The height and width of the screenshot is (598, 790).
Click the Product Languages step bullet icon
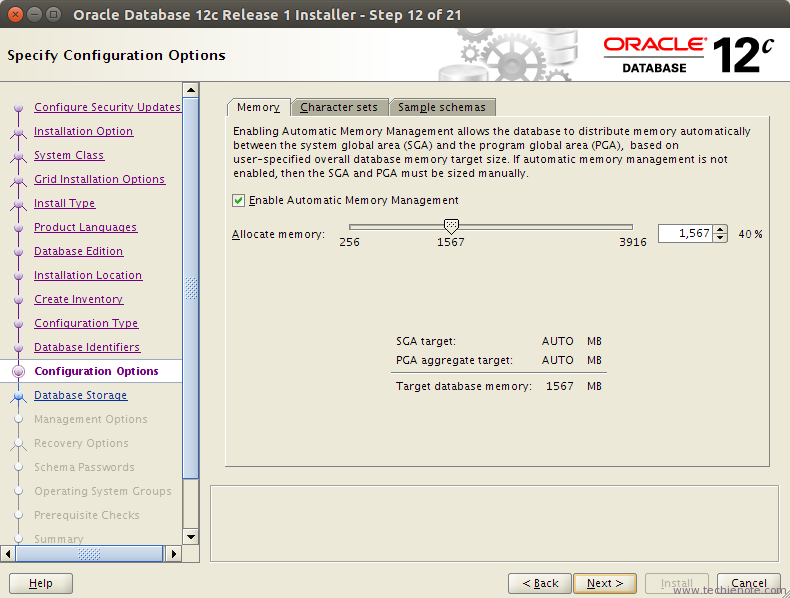tap(19, 228)
